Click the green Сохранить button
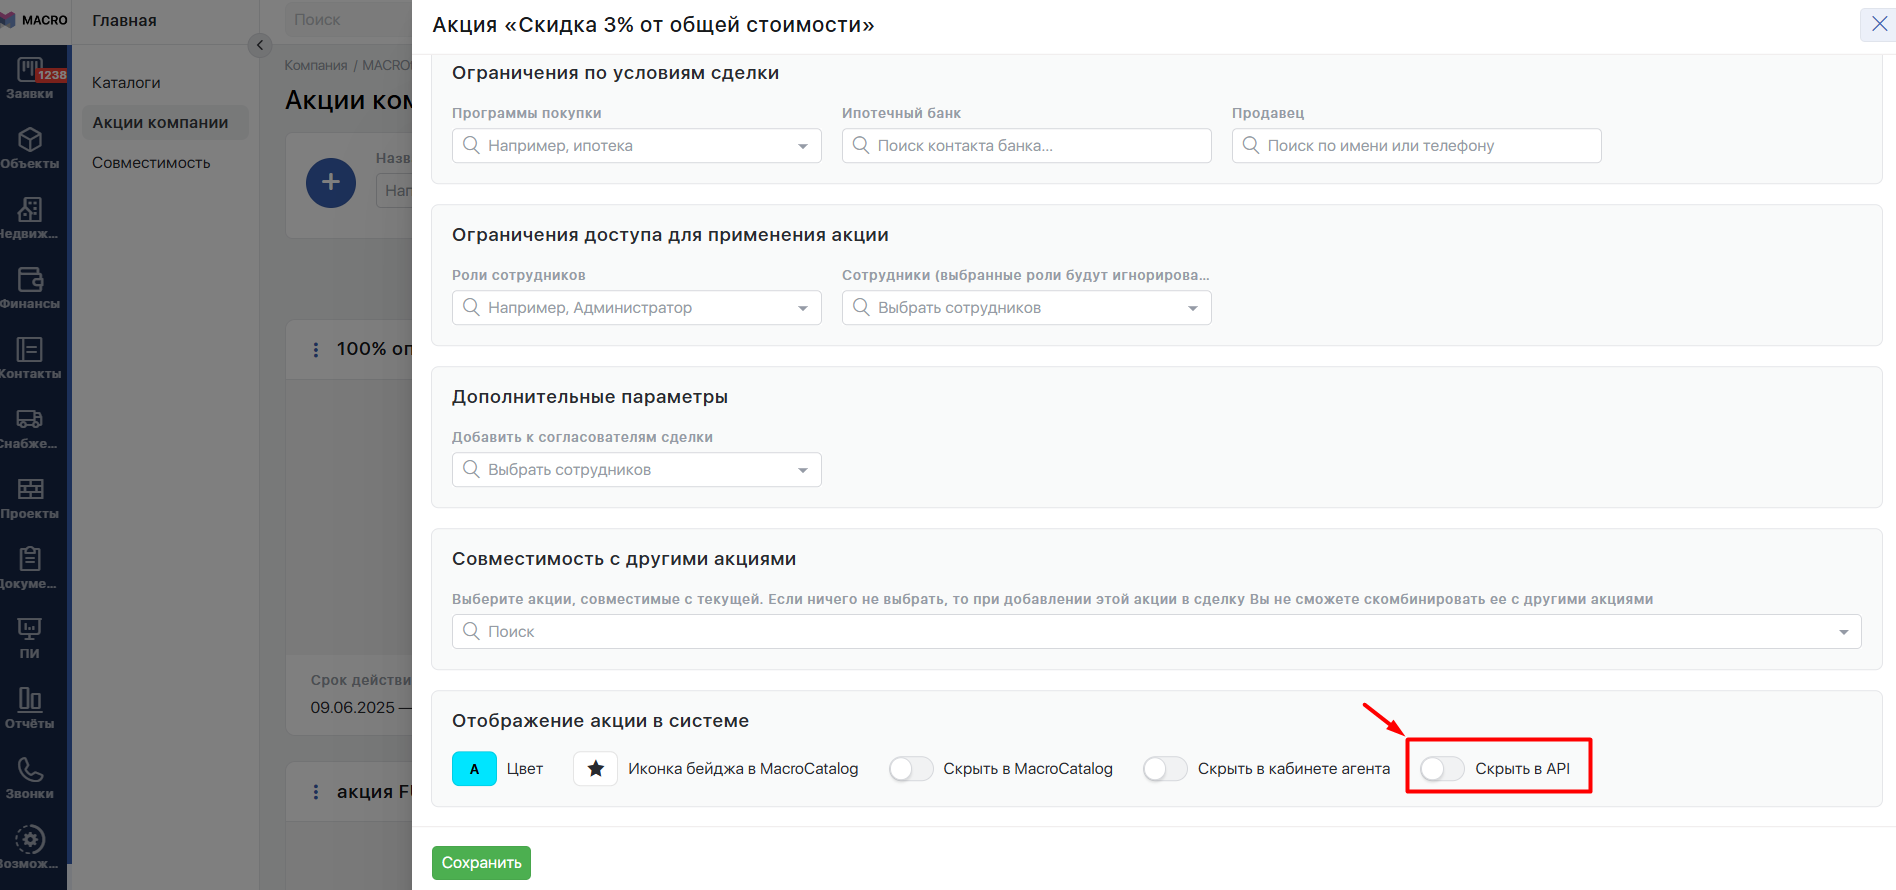Screen dimensions: 1896x890 tap(481, 863)
